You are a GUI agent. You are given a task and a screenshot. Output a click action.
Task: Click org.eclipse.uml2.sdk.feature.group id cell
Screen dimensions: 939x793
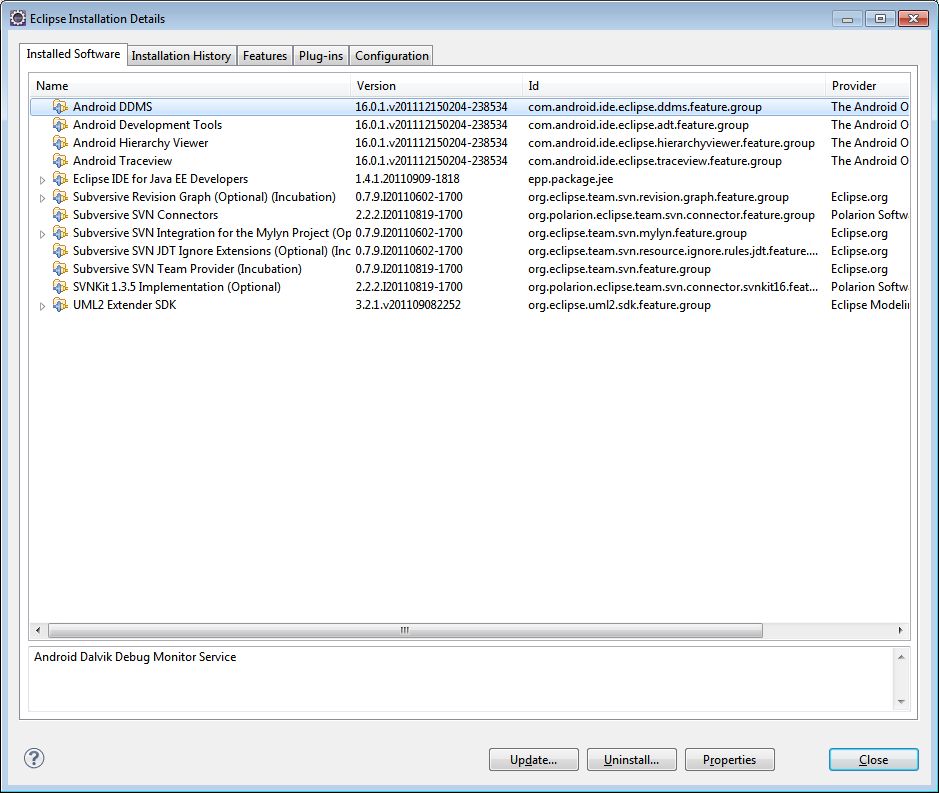[x=619, y=304]
